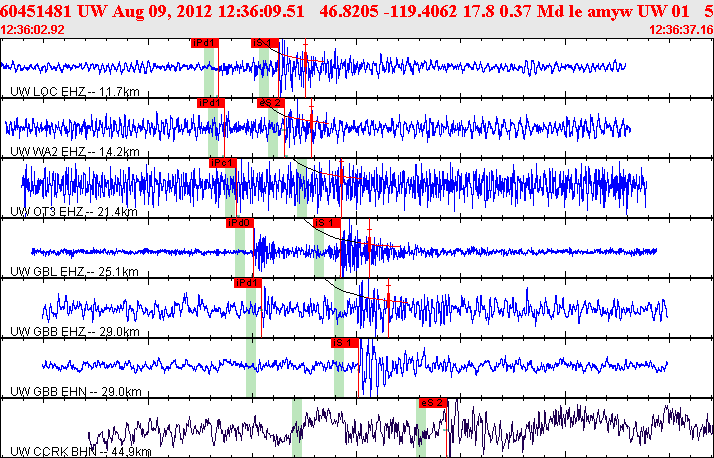This screenshot has width=714, height=458.
Task: Click the P pick flag on GBB EHZ trace
Action: click(x=248, y=282)
